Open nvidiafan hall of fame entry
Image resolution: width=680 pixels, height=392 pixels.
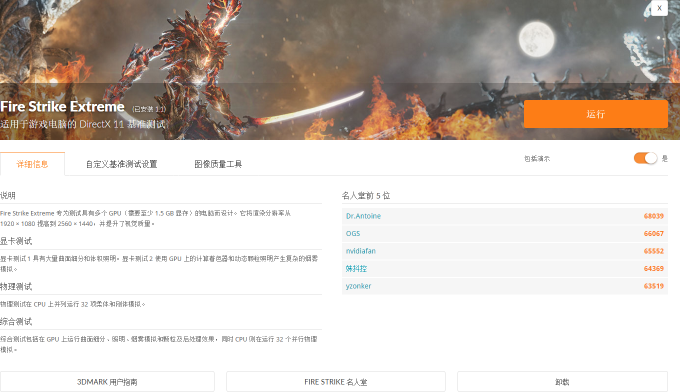pos(361,251)
